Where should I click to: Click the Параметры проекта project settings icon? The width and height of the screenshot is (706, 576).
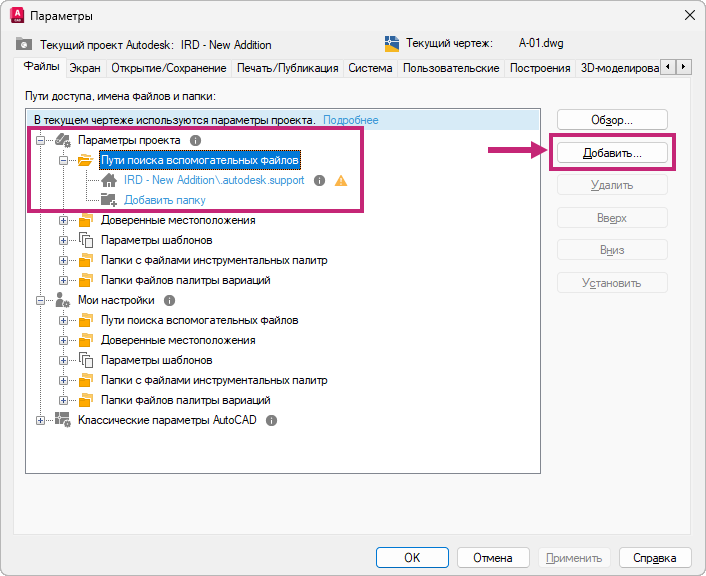tap(63, 141)
